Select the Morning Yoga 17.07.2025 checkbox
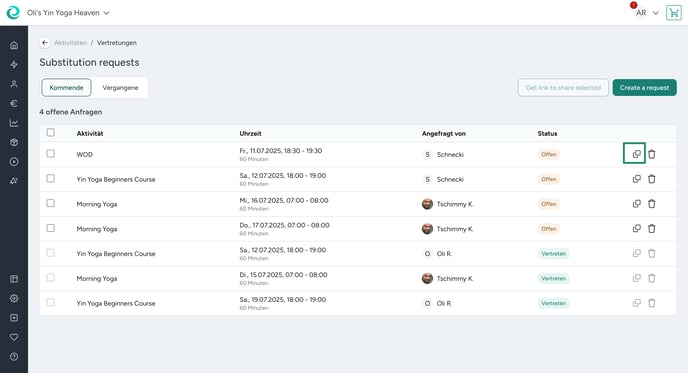Image resolution: width=688 pixels, height=373 pixels. tap(50, 228)
